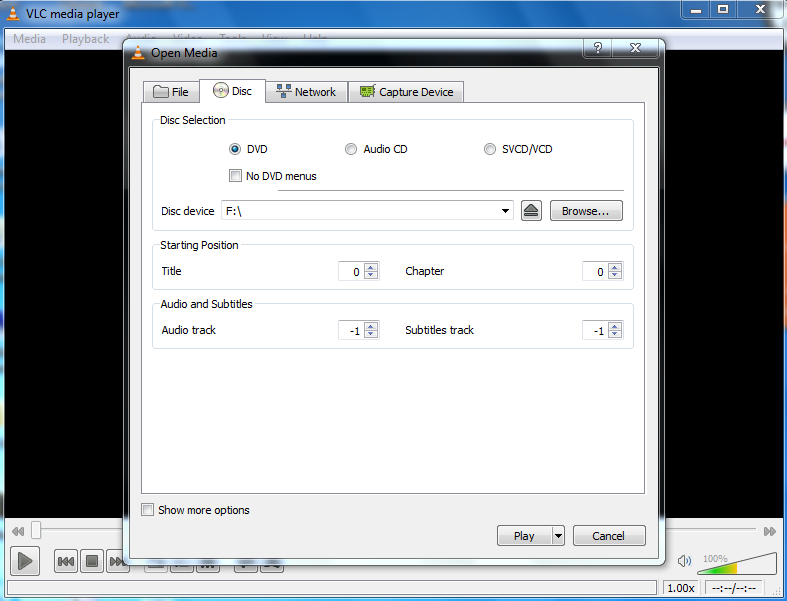The height and width of the screenshot is (601, 787).
Task: Increase the Title spinner value
Action: coord(371,267)
